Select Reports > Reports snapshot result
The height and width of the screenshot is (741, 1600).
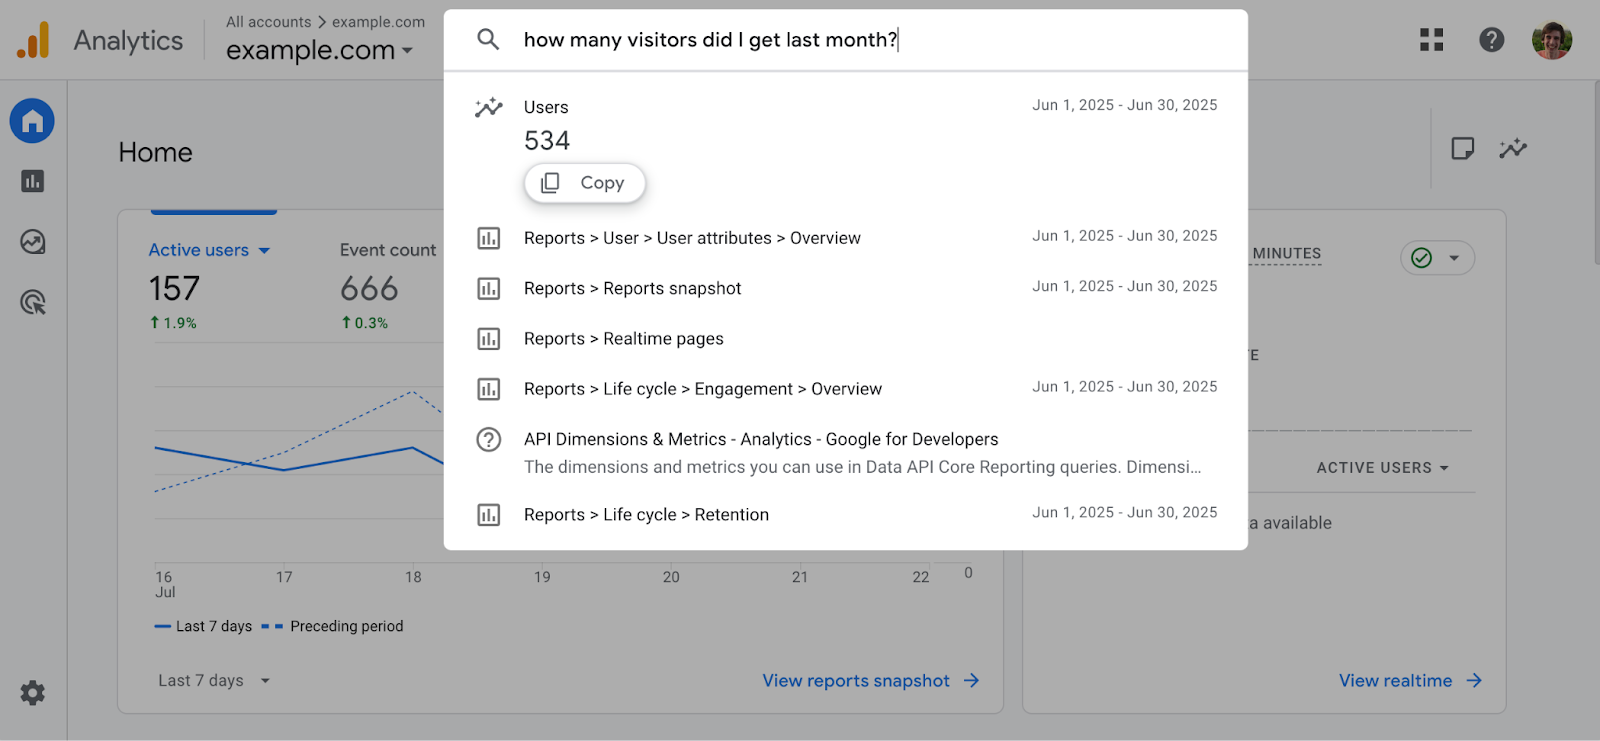click(632, 289)
